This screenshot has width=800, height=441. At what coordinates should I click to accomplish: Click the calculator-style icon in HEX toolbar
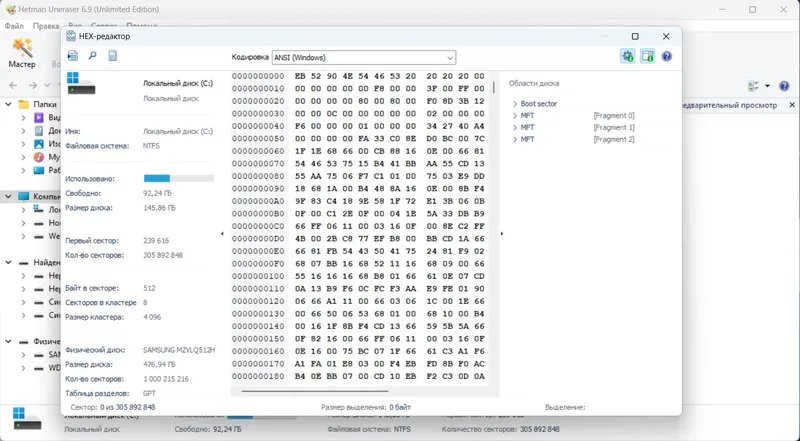(x=113, y=56)
